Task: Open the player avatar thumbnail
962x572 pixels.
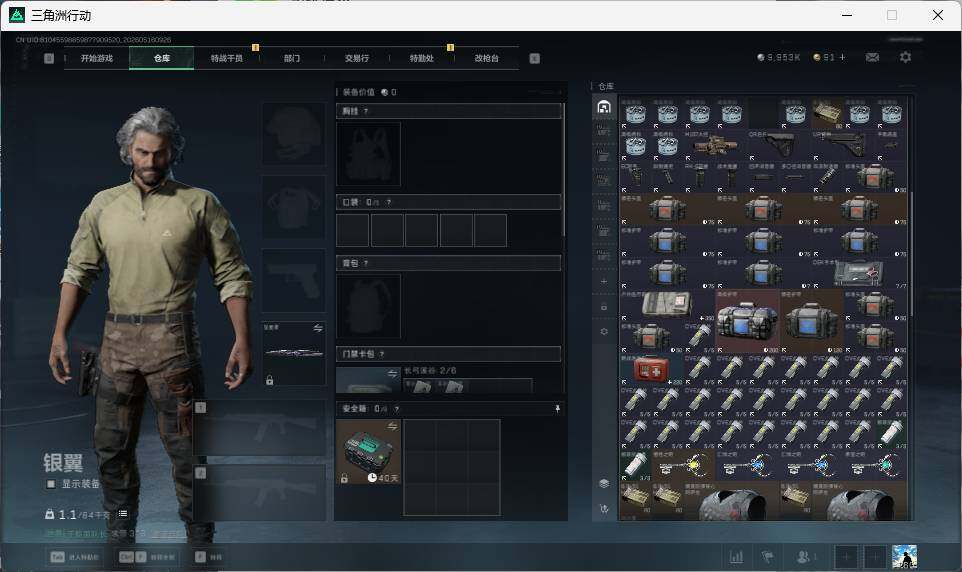Action: point(904,557)
